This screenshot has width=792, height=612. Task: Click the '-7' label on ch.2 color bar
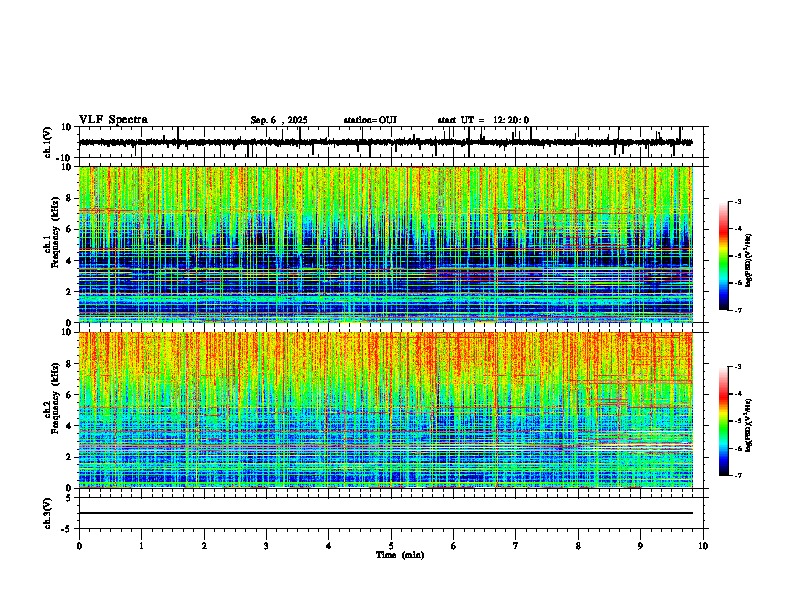click(x=737, y=475)
